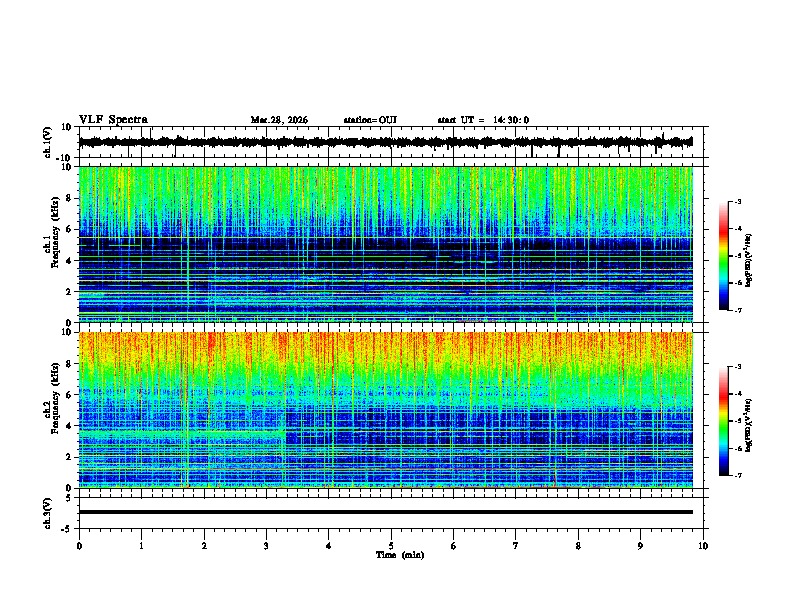The width and height of the screenshot is (792, 612).
Task: Click the "6" kHz tick of ch.2 spectrogram
Action: (x=70, y=395)
